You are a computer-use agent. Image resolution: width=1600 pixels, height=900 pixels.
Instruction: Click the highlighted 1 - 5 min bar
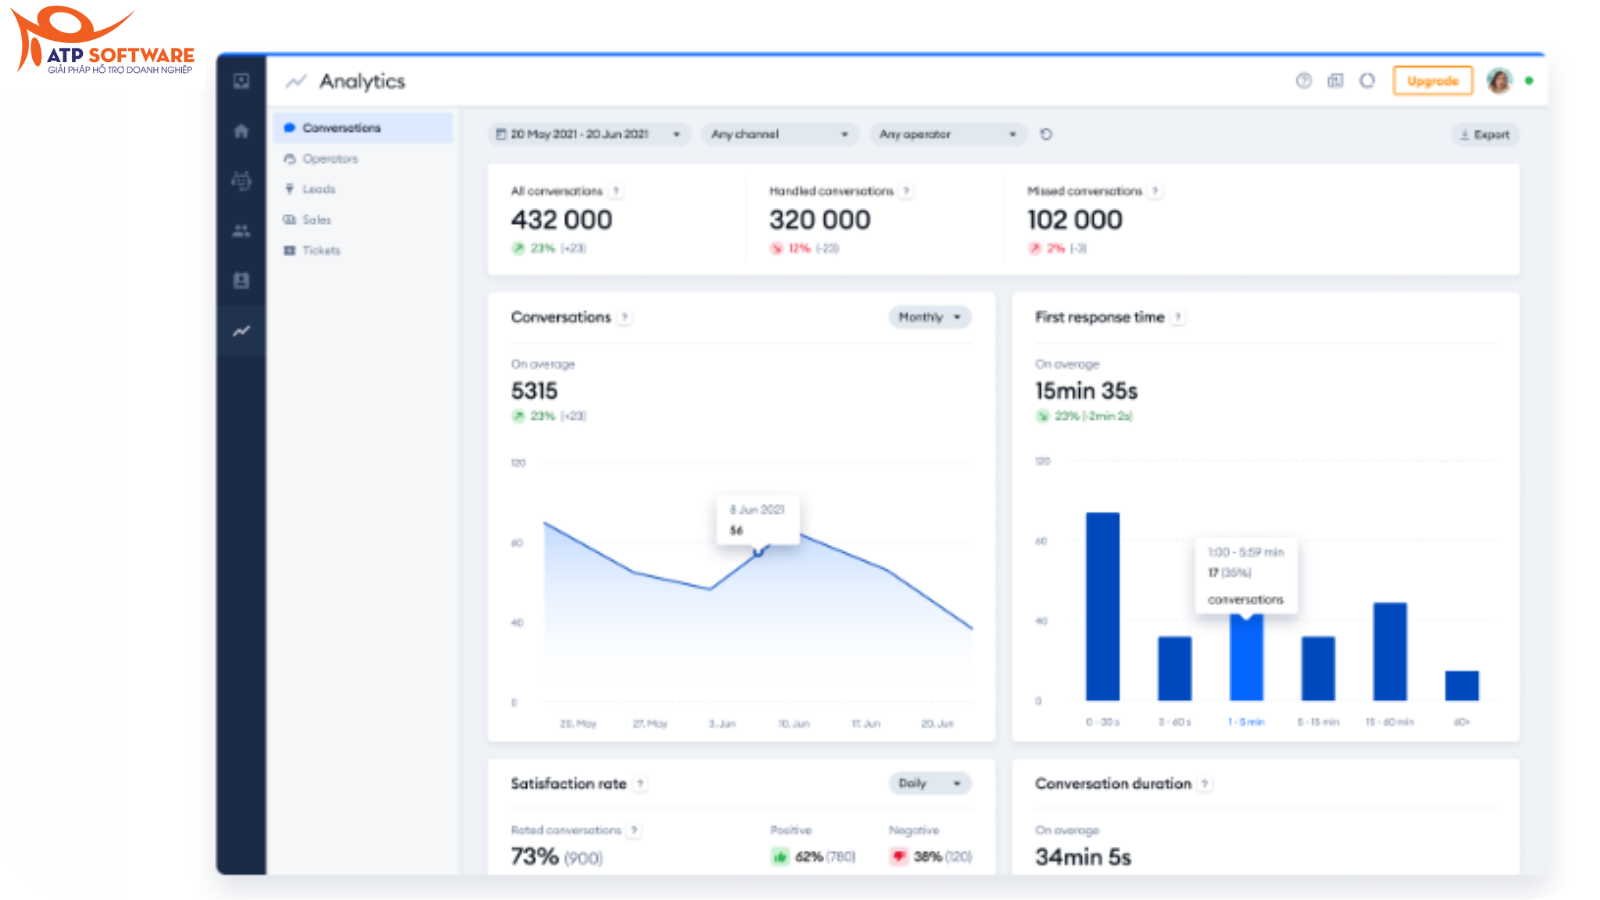[1246, 657]
